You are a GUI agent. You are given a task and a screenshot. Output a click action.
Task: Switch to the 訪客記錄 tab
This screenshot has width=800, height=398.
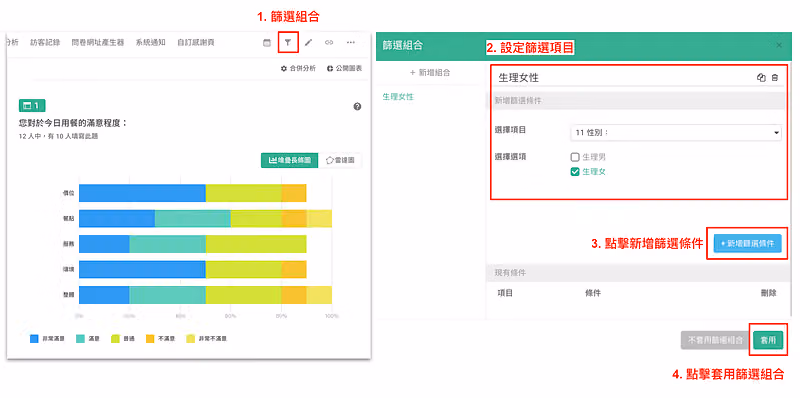(x=45, y=42)
